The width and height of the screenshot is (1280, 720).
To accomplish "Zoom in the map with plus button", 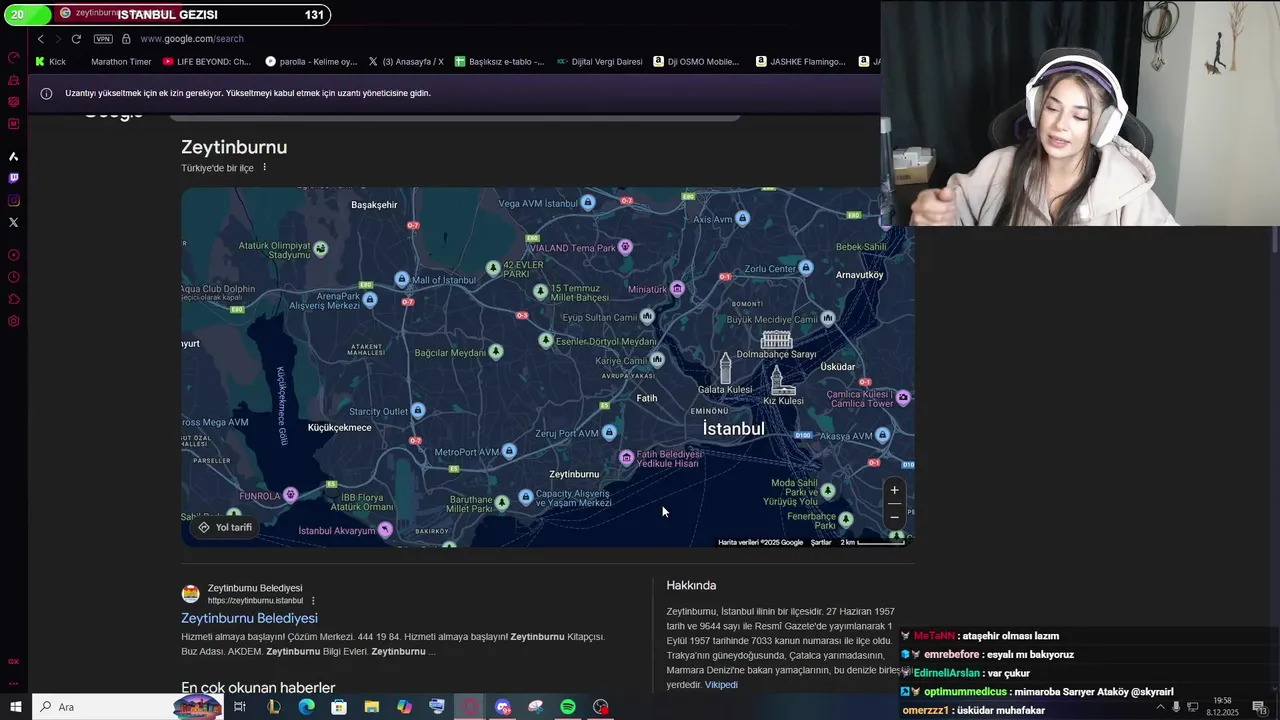I will point(894,491).
